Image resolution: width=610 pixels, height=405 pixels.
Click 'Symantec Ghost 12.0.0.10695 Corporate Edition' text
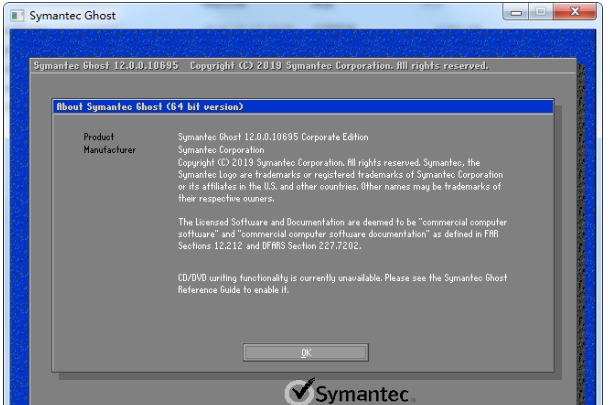coord(273,137)
